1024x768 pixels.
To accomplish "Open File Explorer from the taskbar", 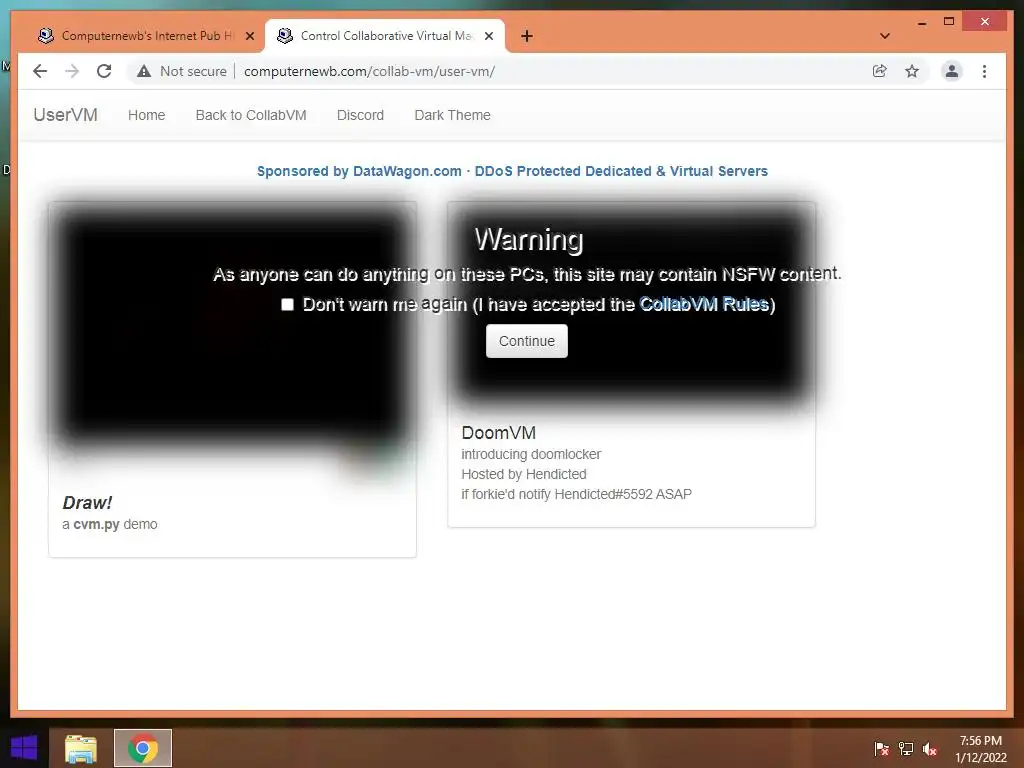I will click(x=81, y=748).
